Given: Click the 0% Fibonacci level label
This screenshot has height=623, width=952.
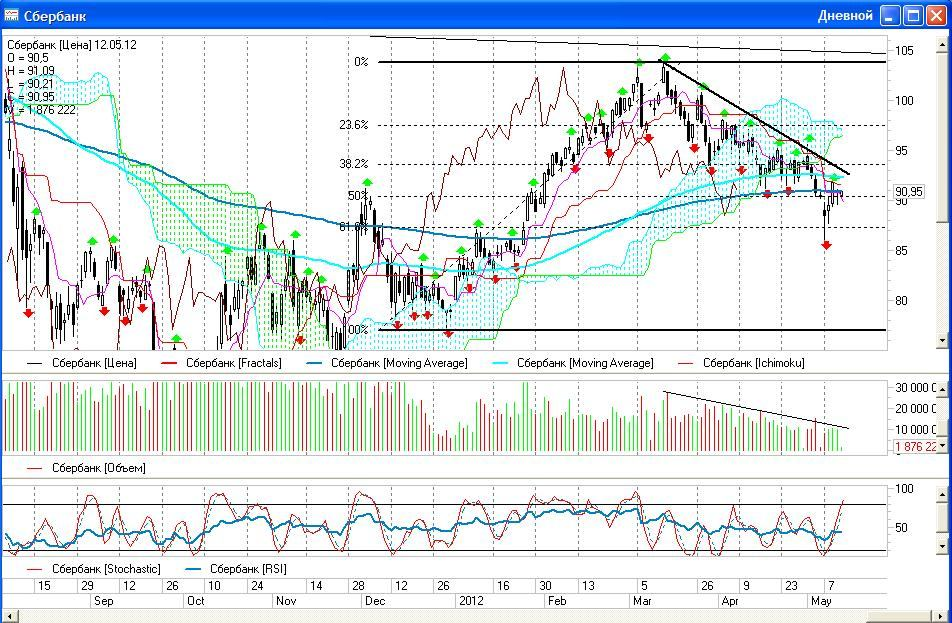Looking at the screenshot, I should click(x=361, y=62).
